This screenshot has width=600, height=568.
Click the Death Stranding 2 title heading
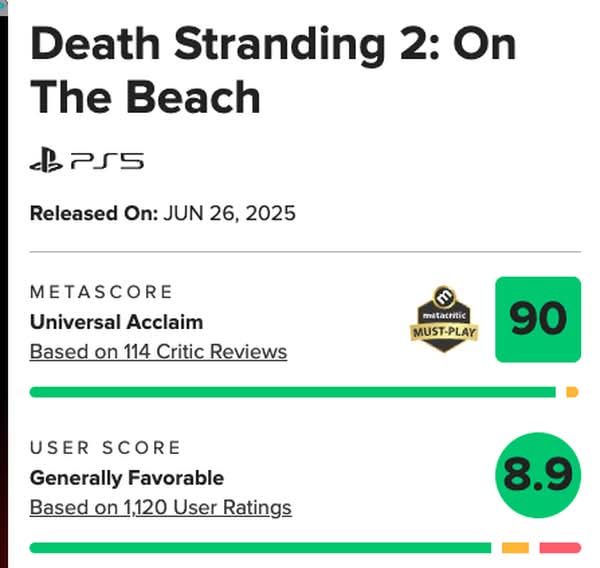(x=273, y=70)
